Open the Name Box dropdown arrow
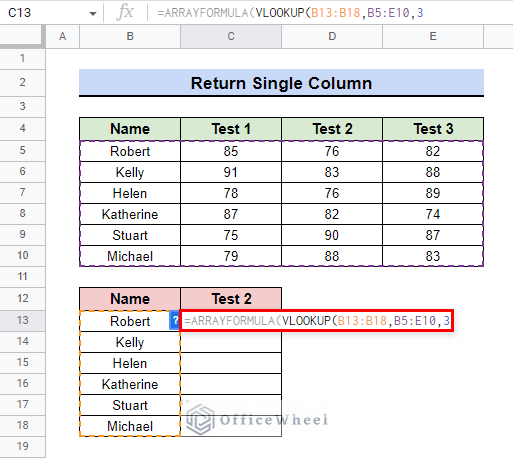Image resolution: width=513 pixels, height=458 pixels. (x=93, y=14)
